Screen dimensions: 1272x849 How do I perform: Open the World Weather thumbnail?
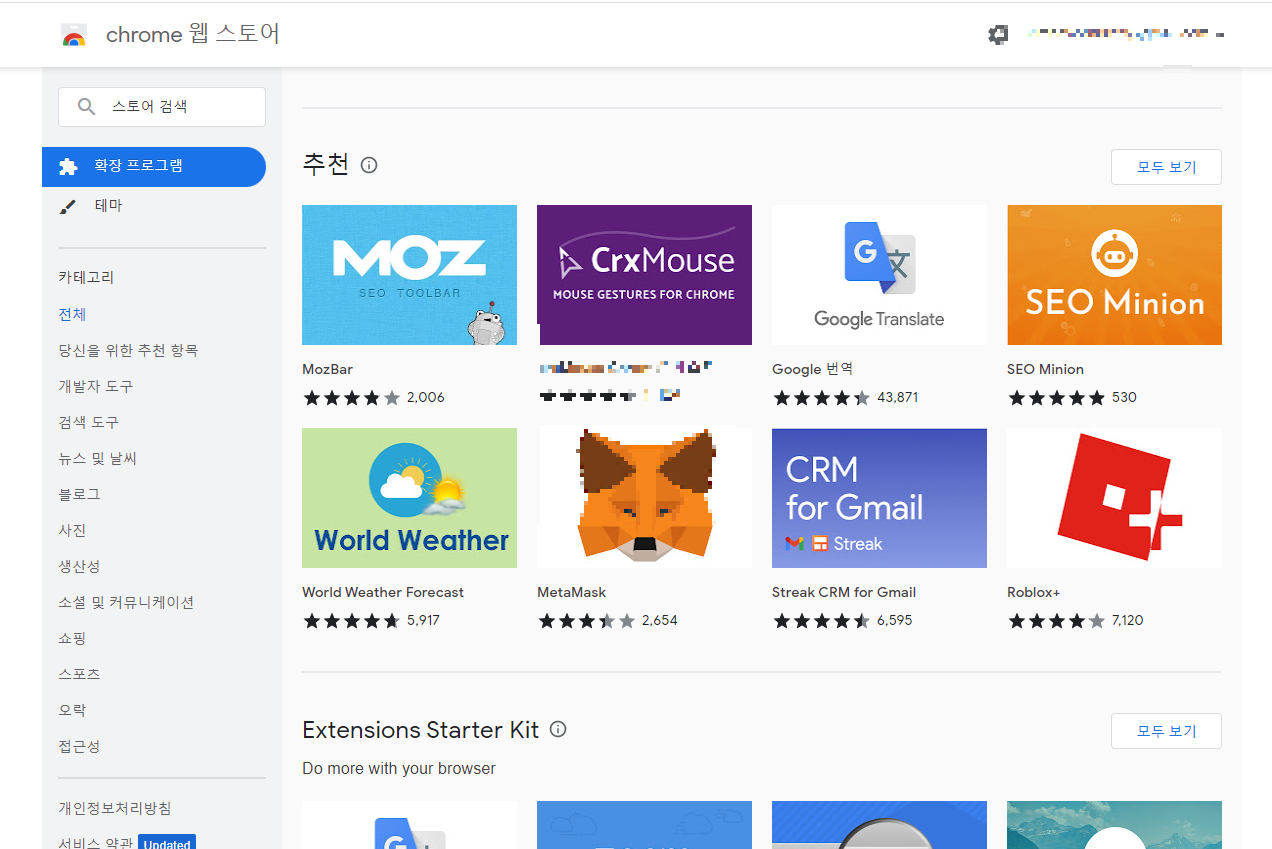coord(409,498)
